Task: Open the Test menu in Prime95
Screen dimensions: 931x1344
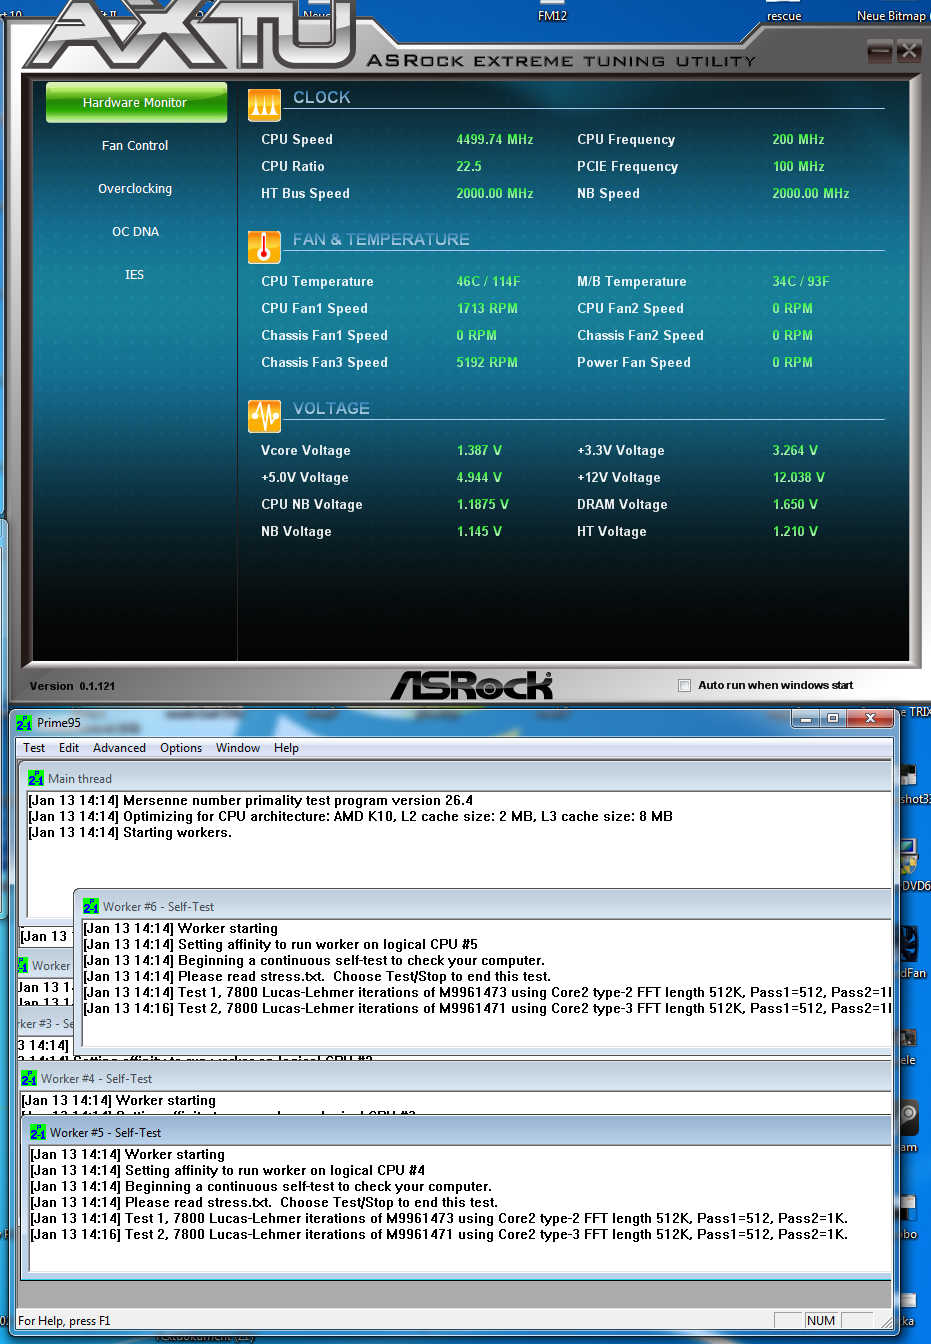Action: point(34,747)
